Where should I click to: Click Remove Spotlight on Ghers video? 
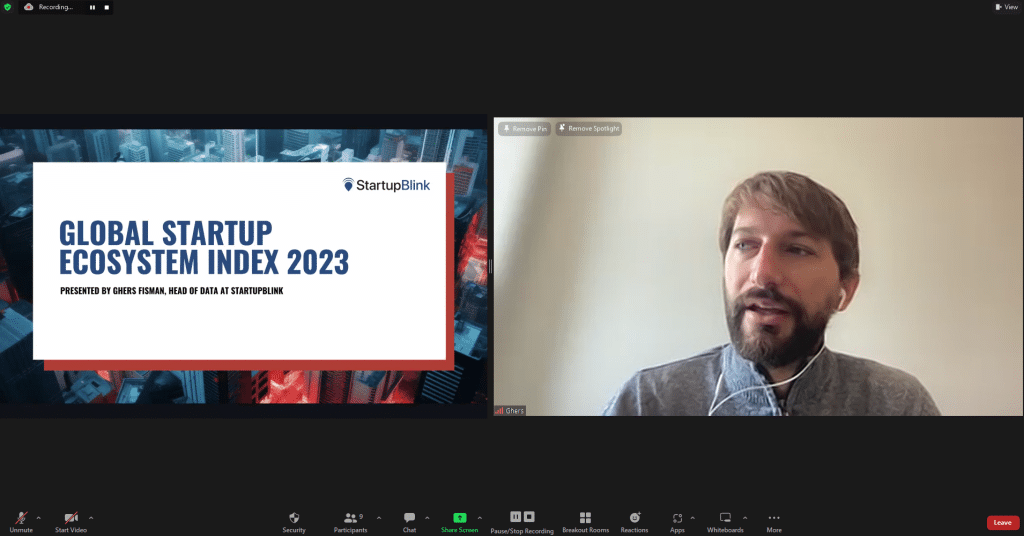point(588,129)
